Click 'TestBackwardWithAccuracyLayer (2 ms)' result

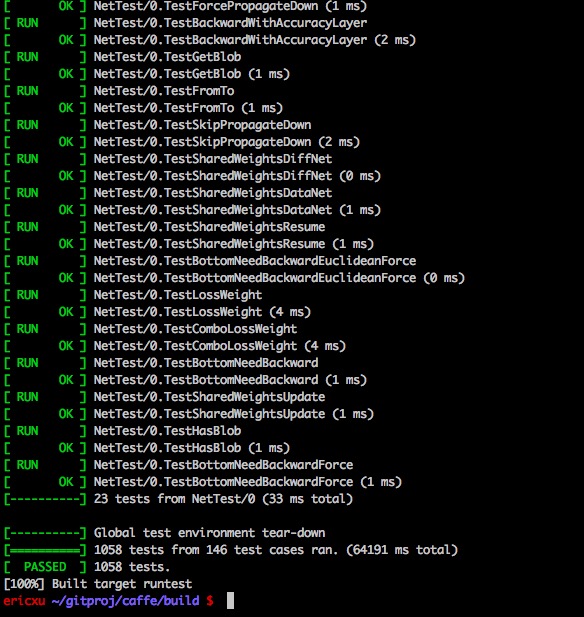(x=290, y=40)
